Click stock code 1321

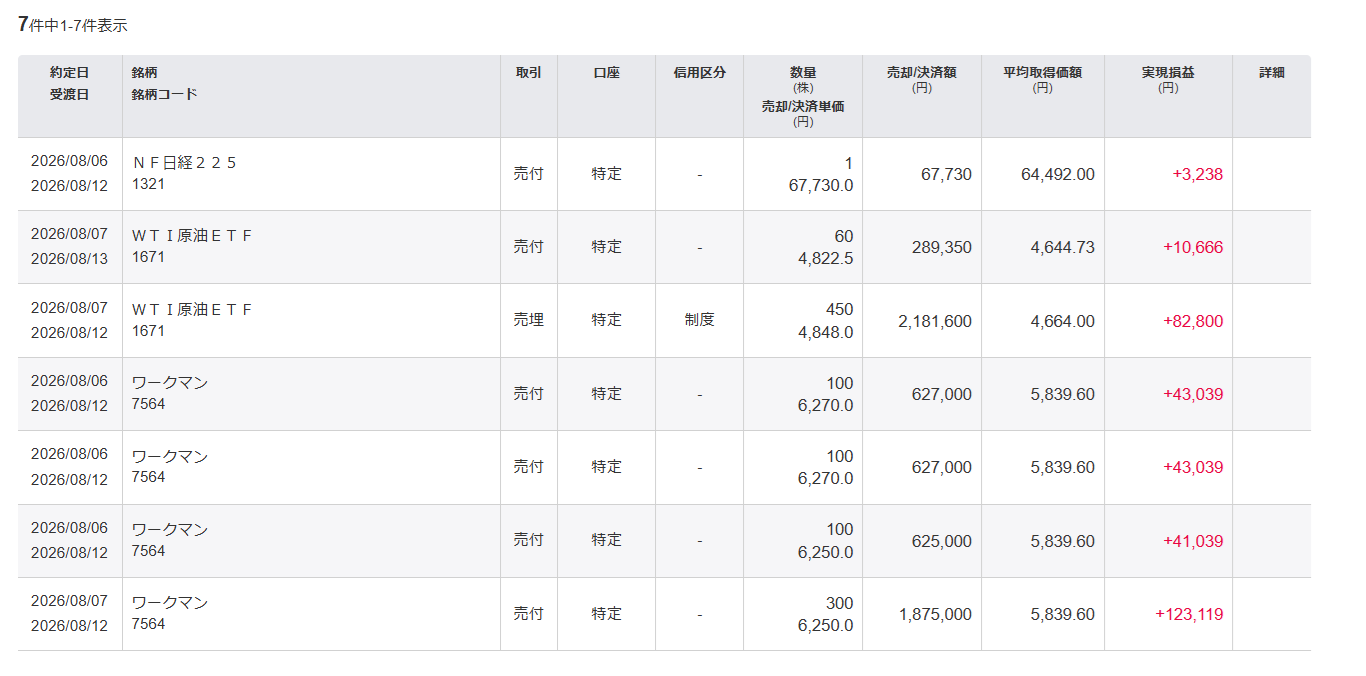pos(148,184)
